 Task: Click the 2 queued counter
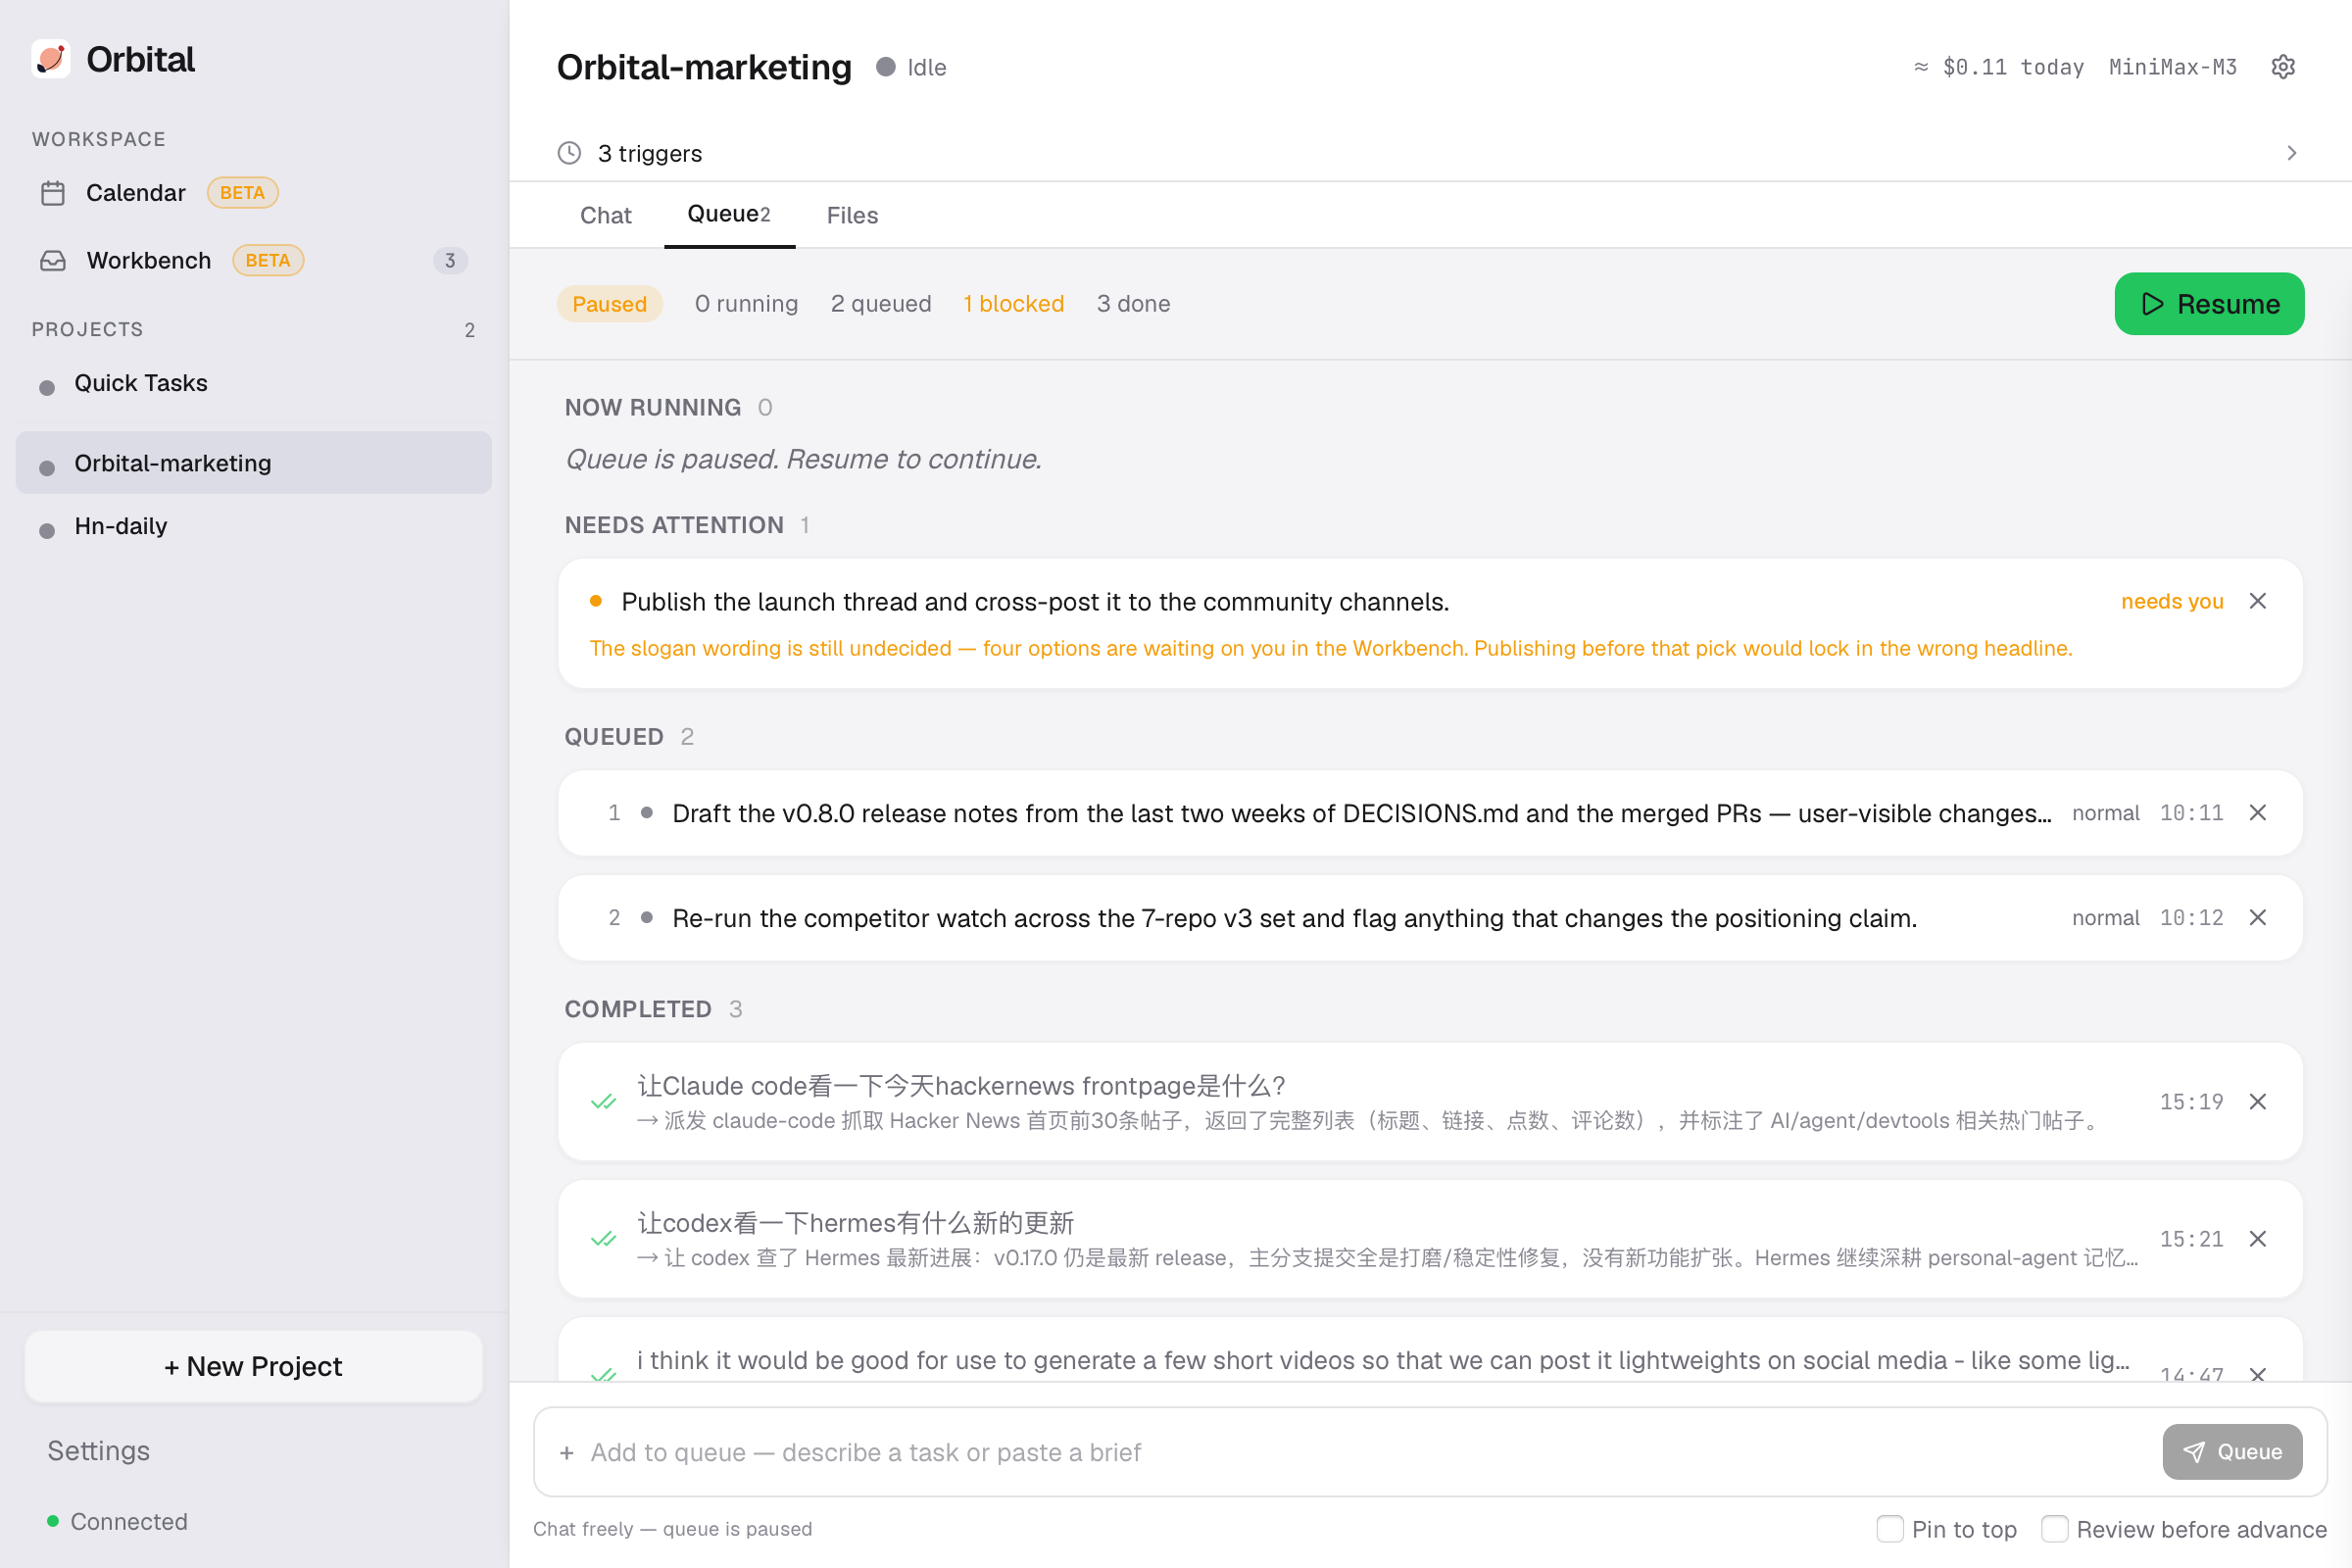click(x=880, y=304)
